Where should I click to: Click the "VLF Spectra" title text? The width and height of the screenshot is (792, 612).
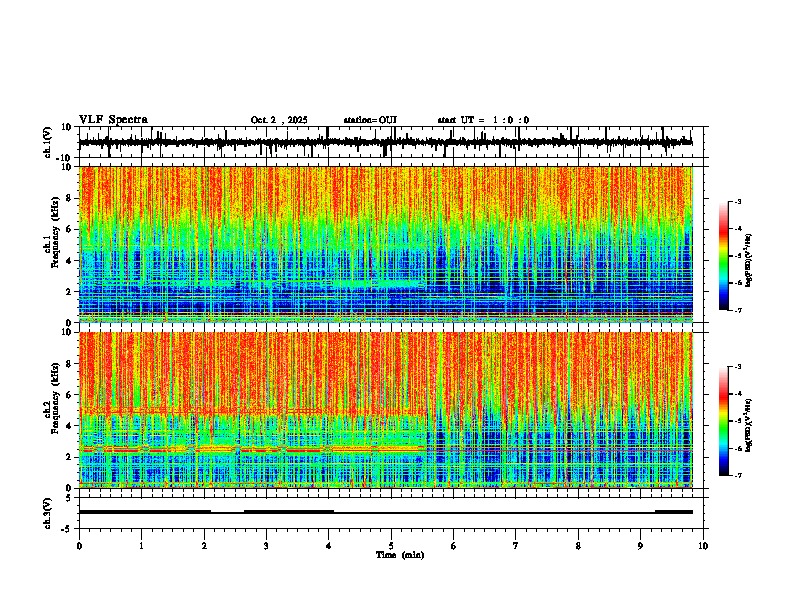pos(113,120)
